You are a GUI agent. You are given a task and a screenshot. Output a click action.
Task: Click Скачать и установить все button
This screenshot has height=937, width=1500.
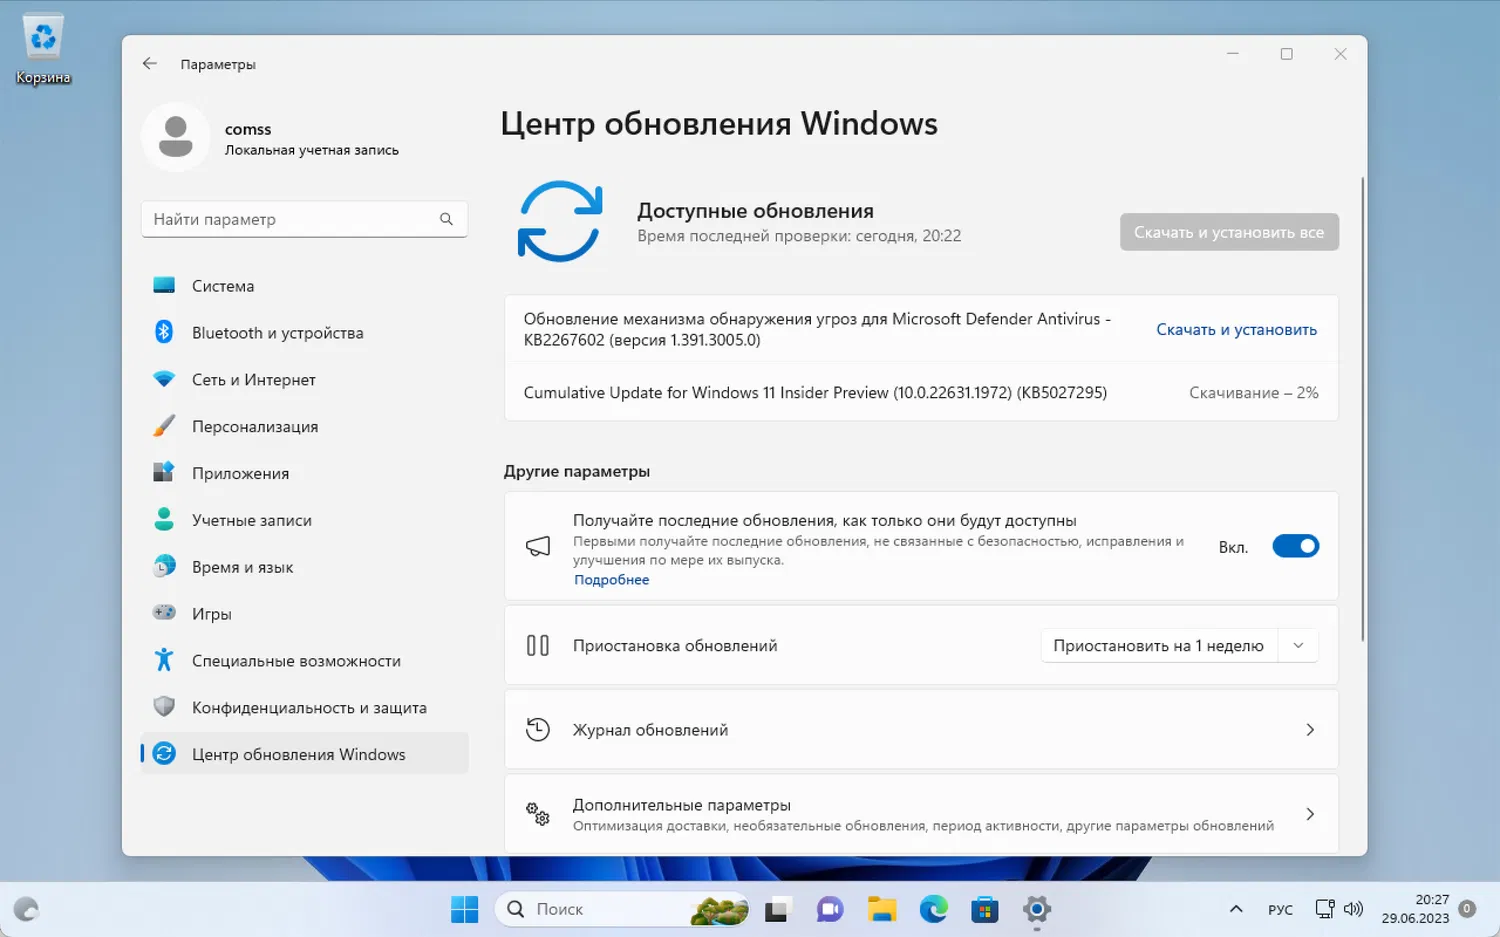[x=1229, y=232]
